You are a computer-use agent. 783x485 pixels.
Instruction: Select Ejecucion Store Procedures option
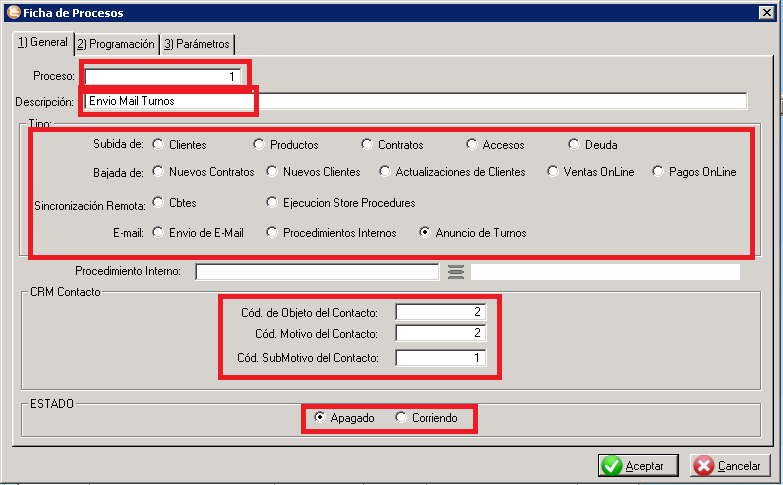(272, 203)
